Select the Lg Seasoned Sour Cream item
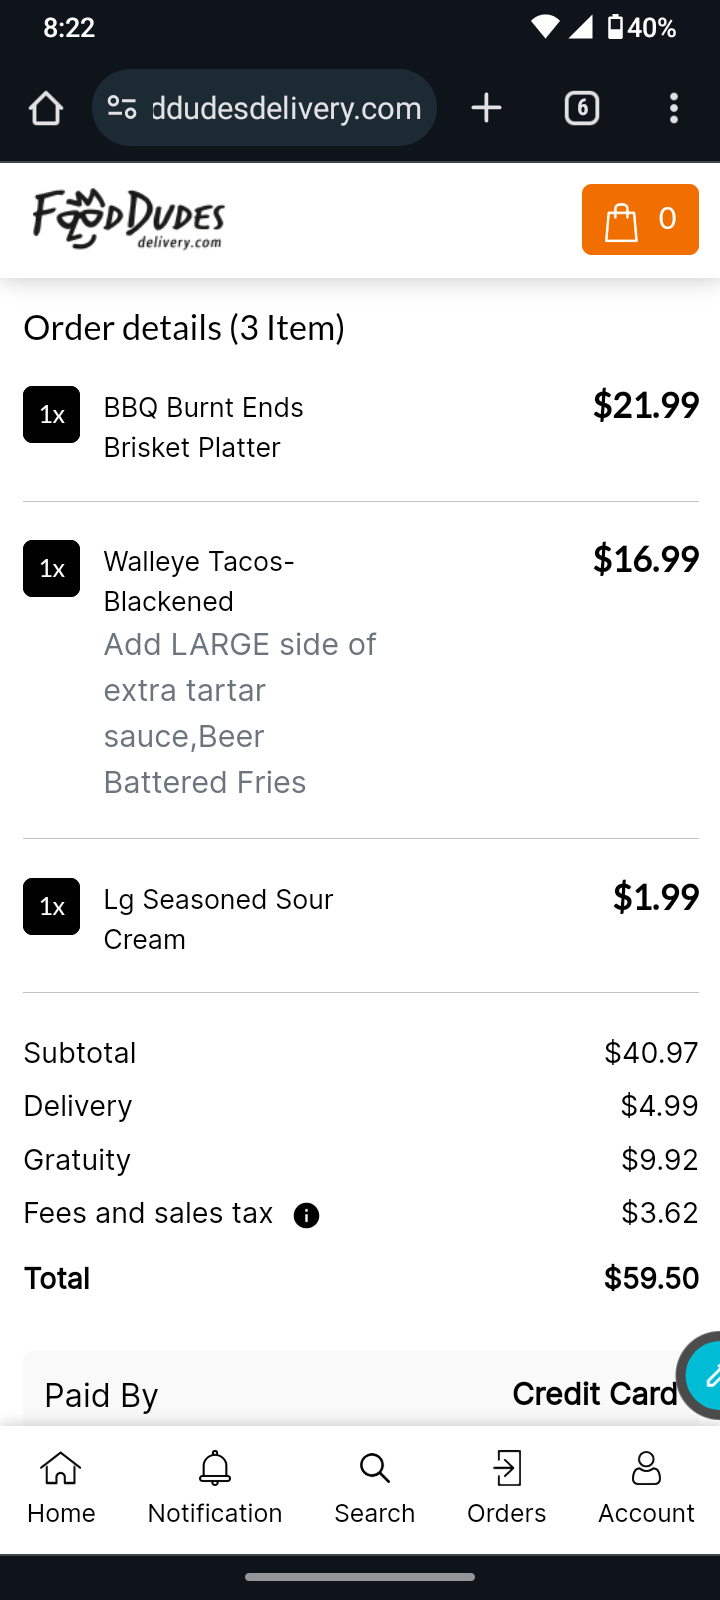720x1600 pixels. point(218,919)
